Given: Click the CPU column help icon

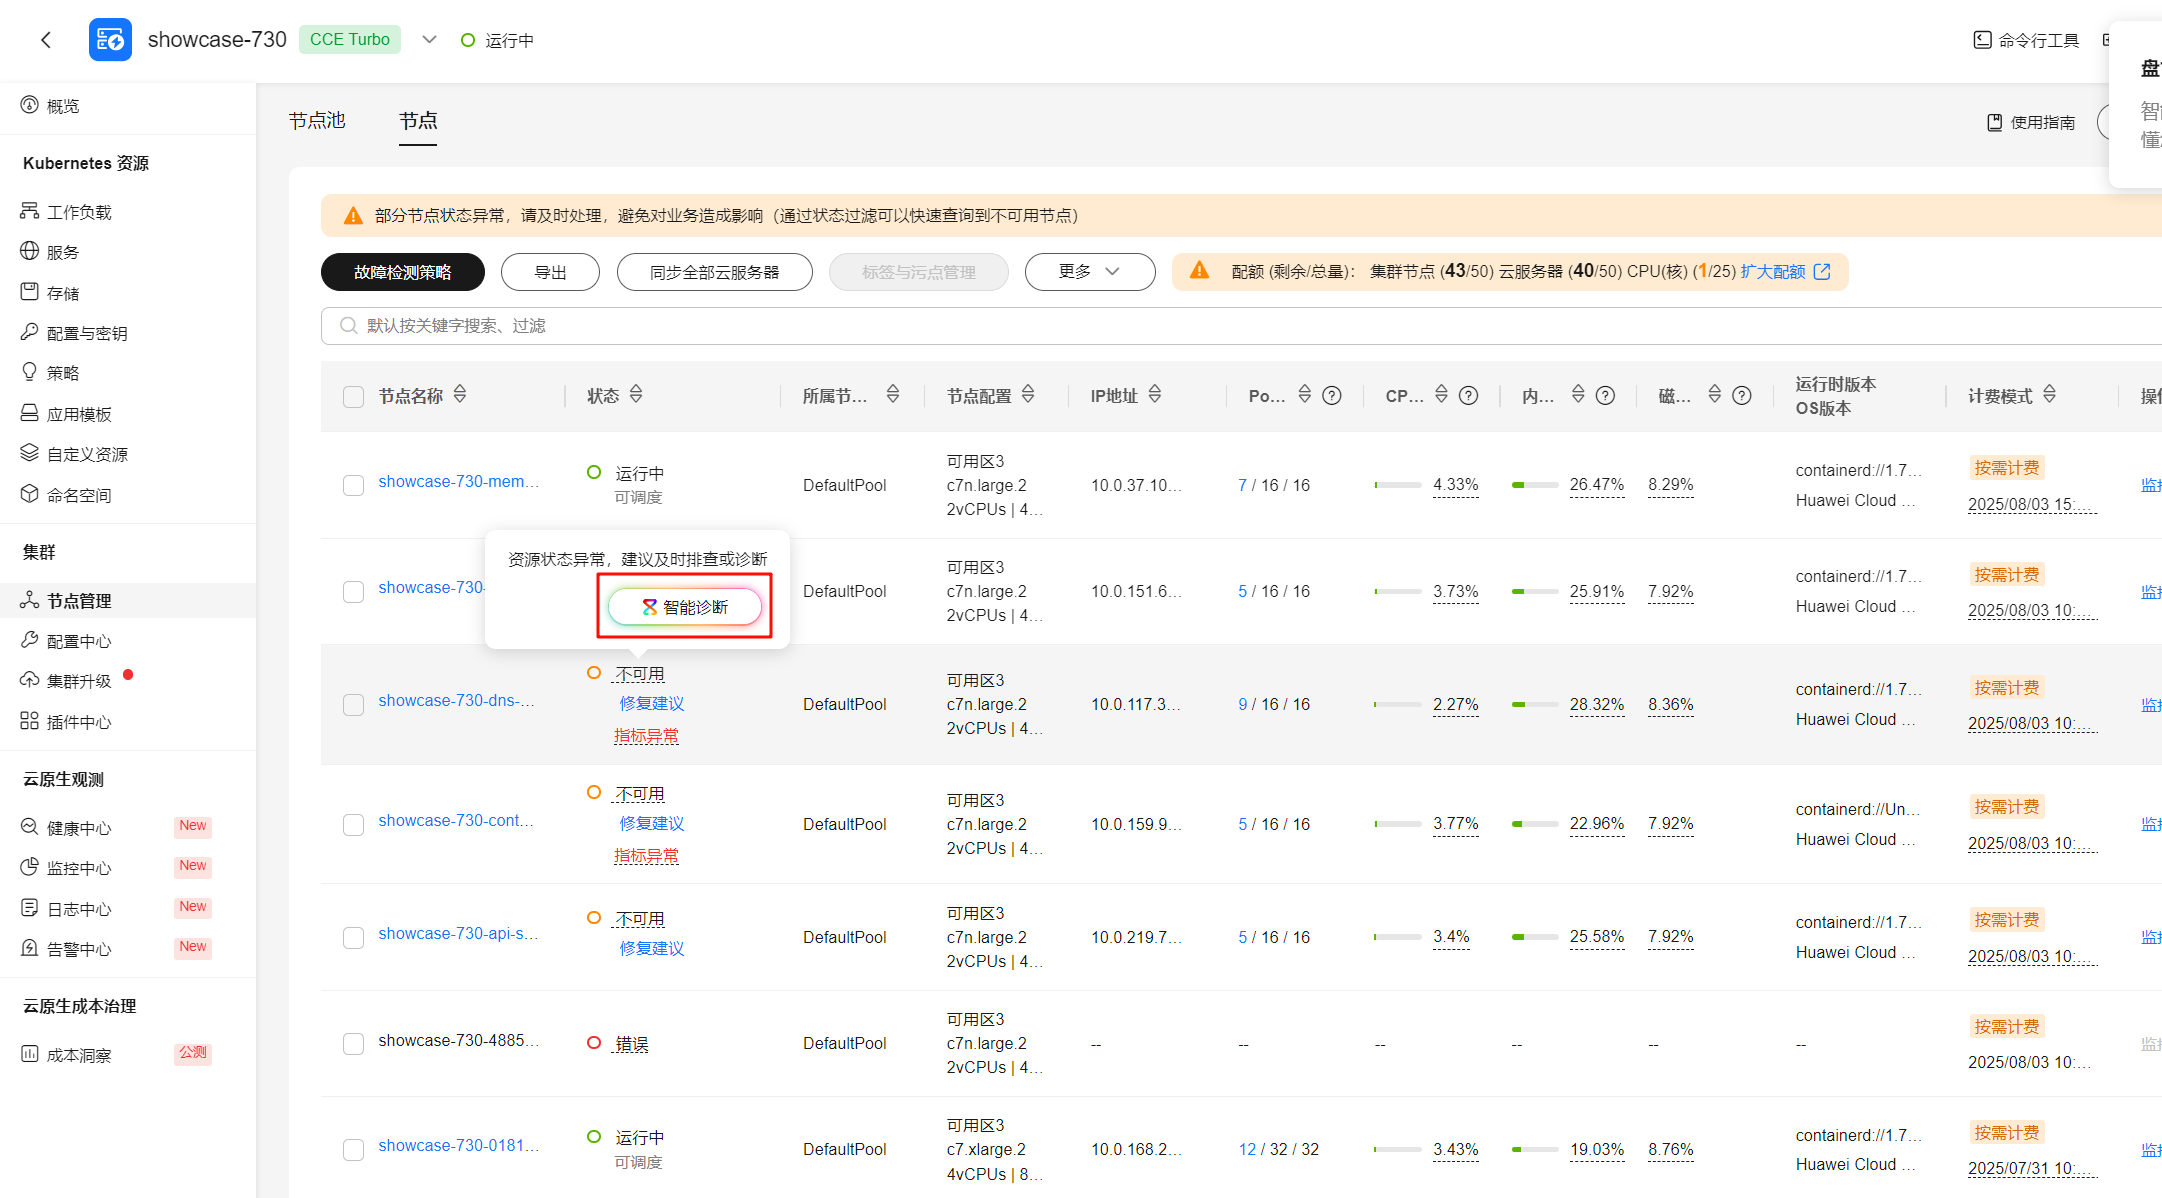Looking at the screenshot, I should tap(1468, 396).
